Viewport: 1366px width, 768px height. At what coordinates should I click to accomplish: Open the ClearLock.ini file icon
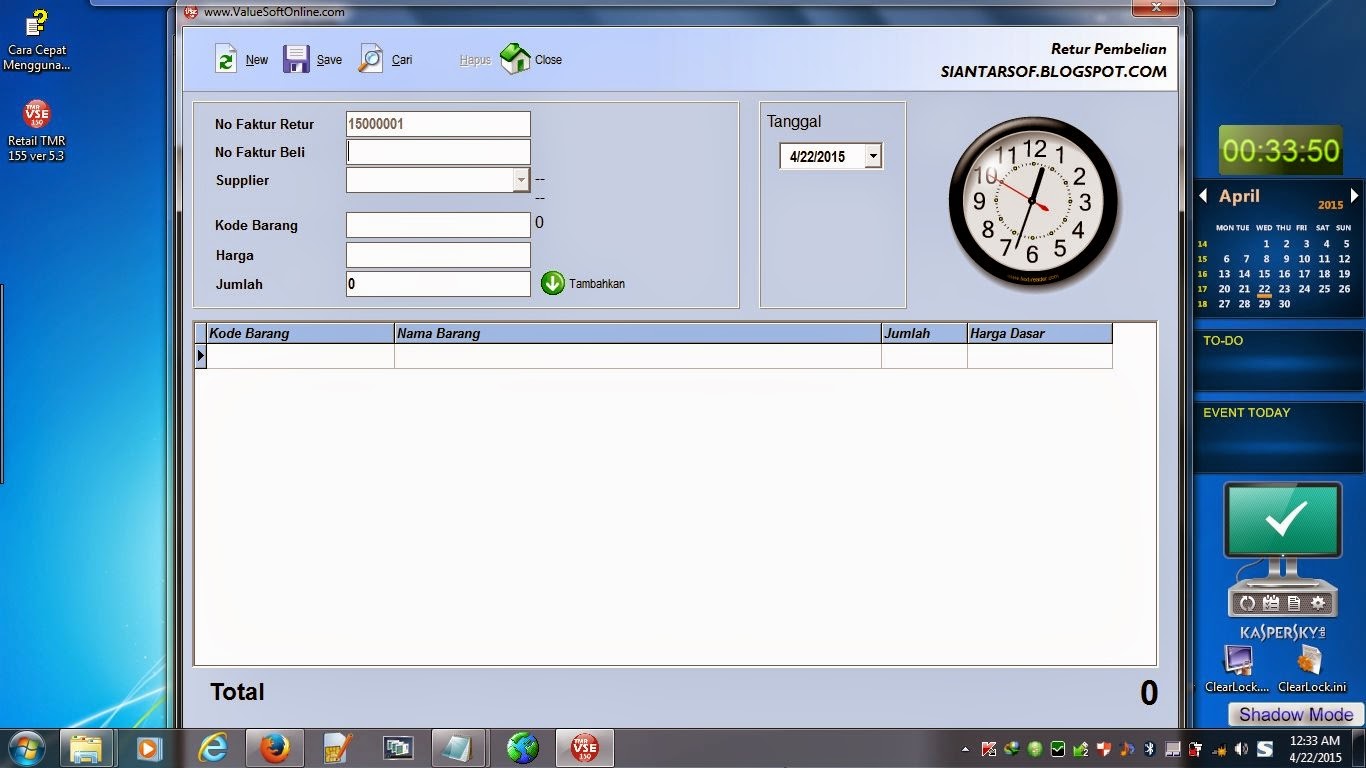tap(1311, 669)
